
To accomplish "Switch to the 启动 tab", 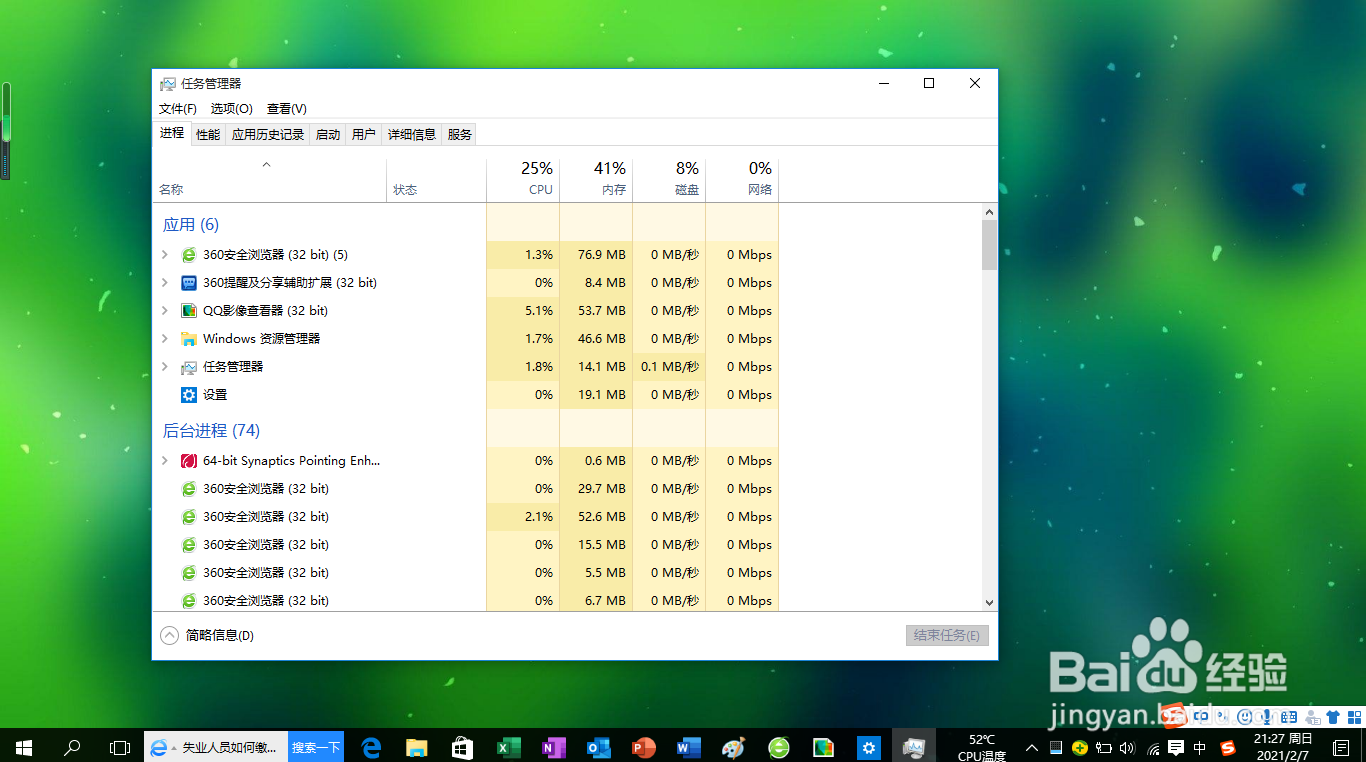I will (328, 135).
